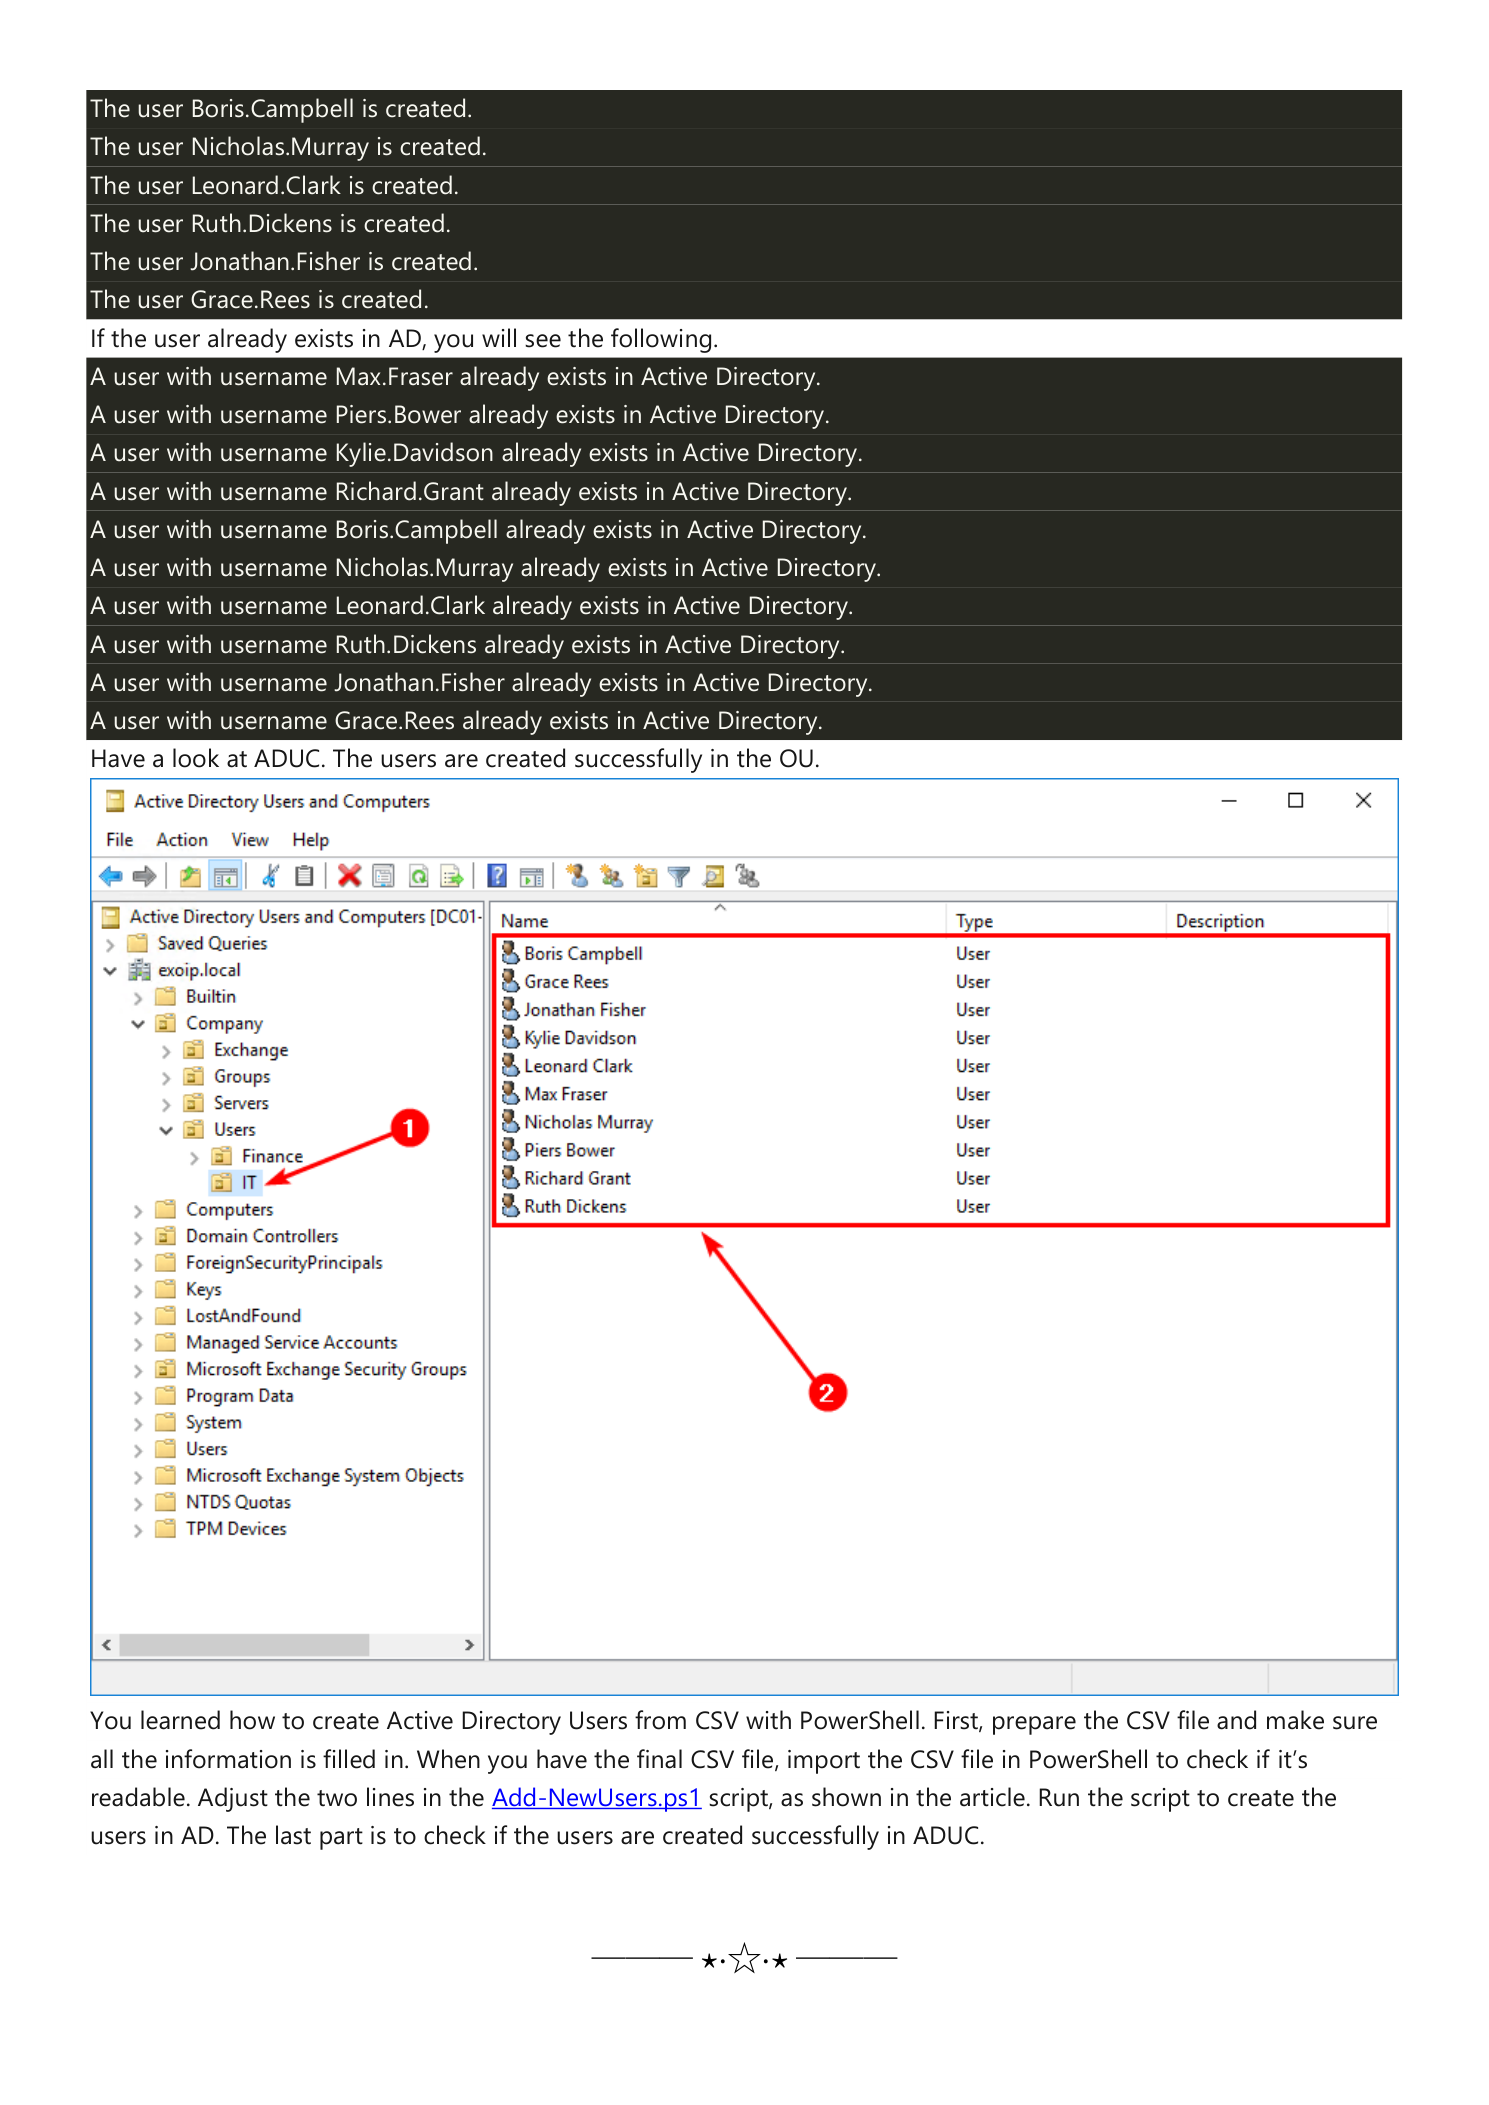
Task: Click the Boris Campbell user icon
Action: (x=511, y=952)
